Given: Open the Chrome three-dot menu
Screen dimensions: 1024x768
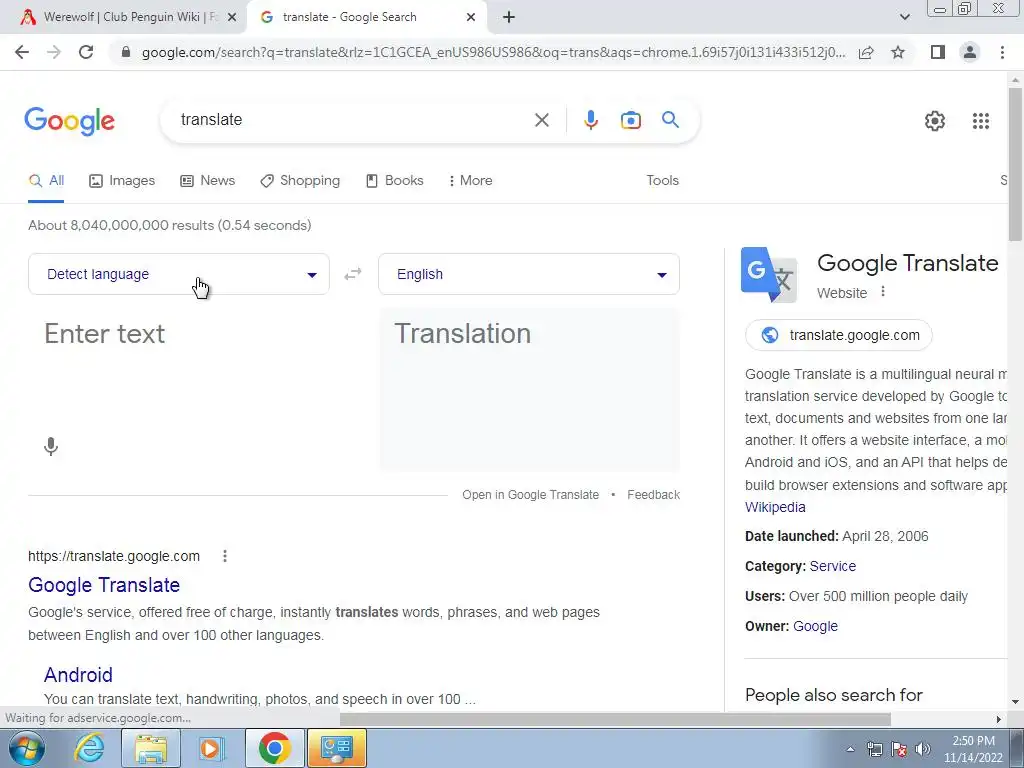Looking at the screenshot, I should point(1002,52).
